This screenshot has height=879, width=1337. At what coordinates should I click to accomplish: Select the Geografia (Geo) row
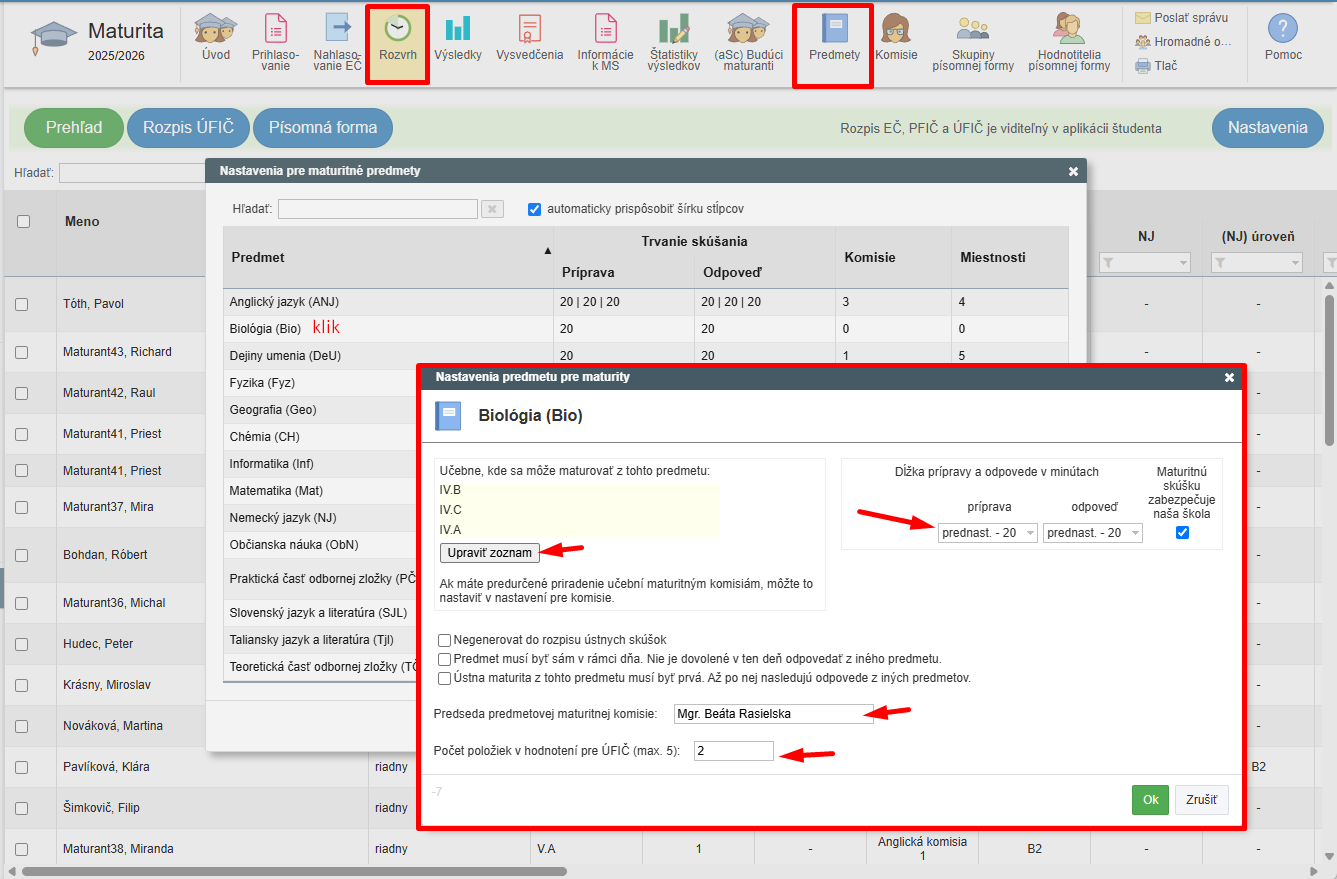pyautogui.click(x=320, y=410)
